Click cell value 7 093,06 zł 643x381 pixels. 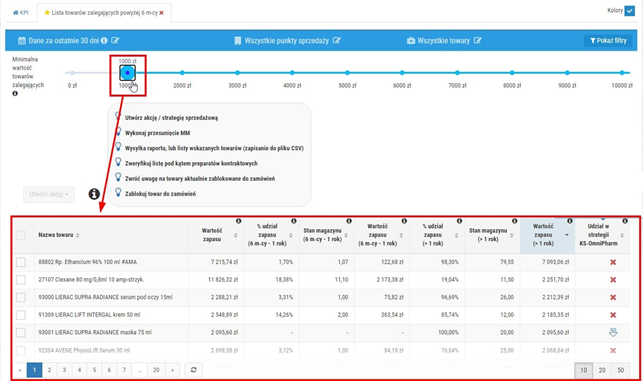555,262
